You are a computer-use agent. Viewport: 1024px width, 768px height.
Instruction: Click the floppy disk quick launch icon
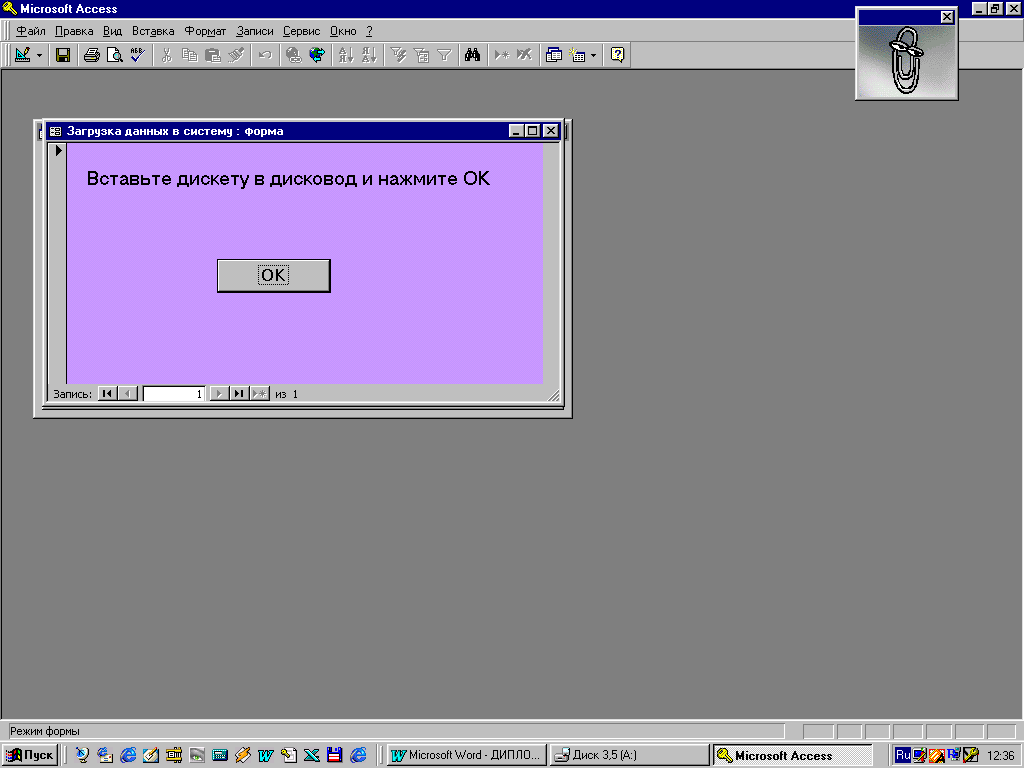coord(334,755)
